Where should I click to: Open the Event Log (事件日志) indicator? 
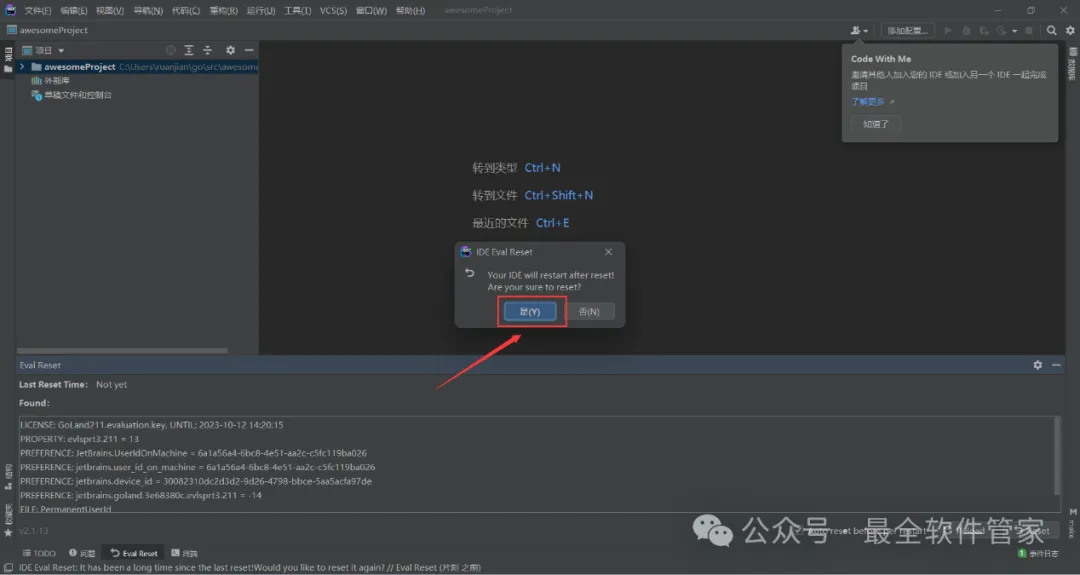coord(1038,554)
